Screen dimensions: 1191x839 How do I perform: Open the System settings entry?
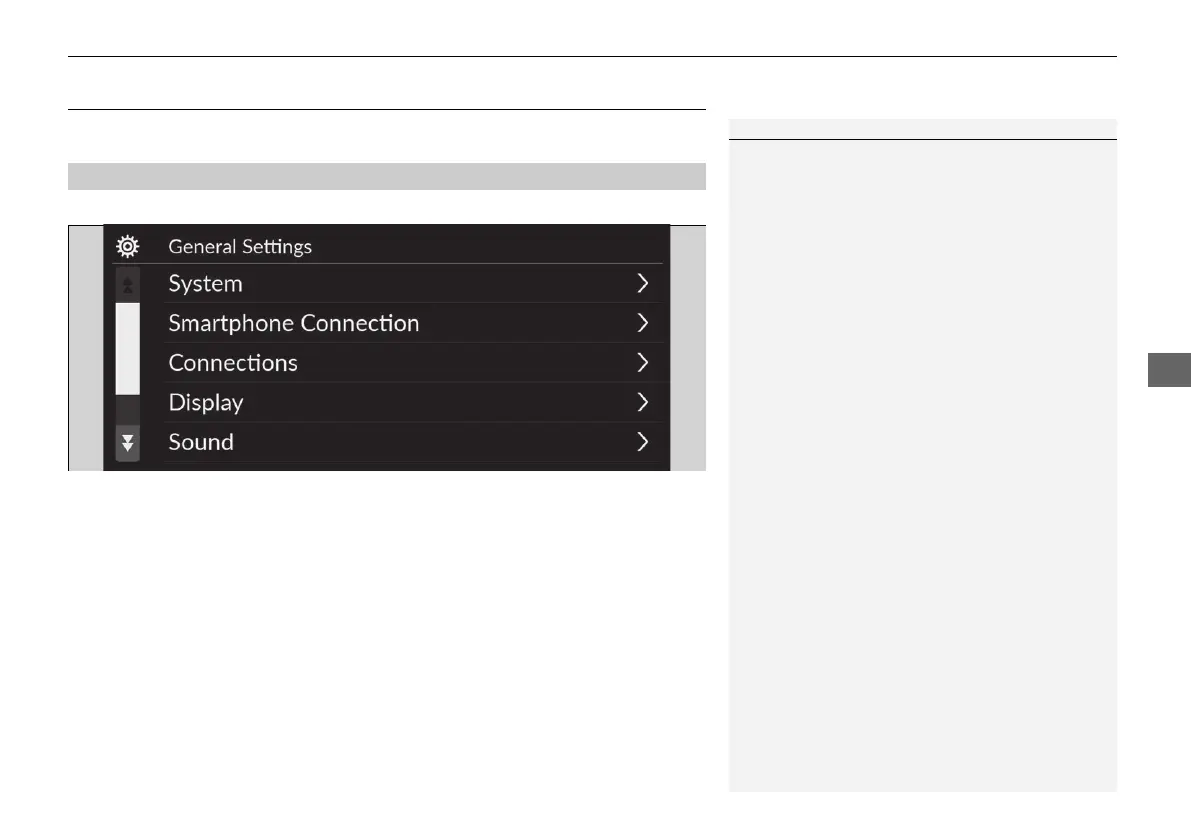coord(206,284)
